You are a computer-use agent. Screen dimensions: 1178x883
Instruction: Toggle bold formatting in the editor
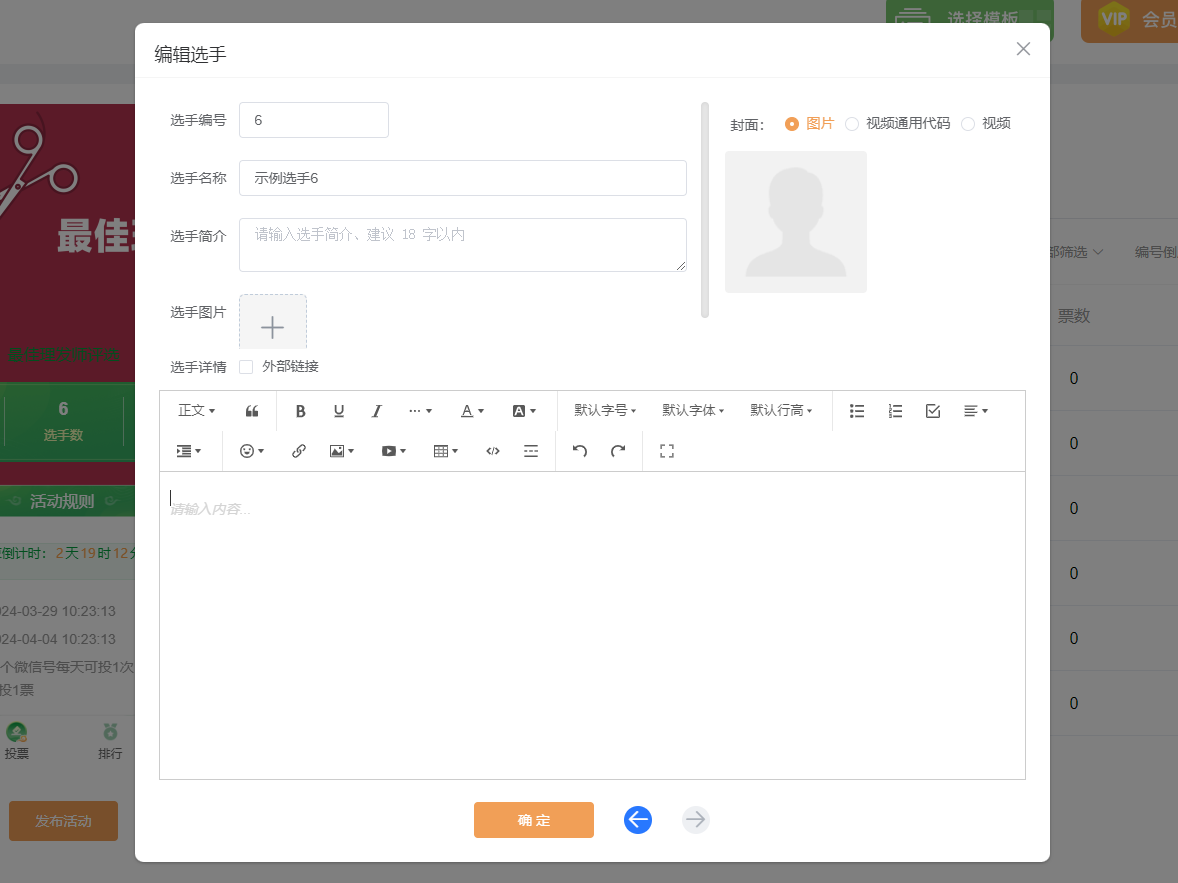point(300,411)
